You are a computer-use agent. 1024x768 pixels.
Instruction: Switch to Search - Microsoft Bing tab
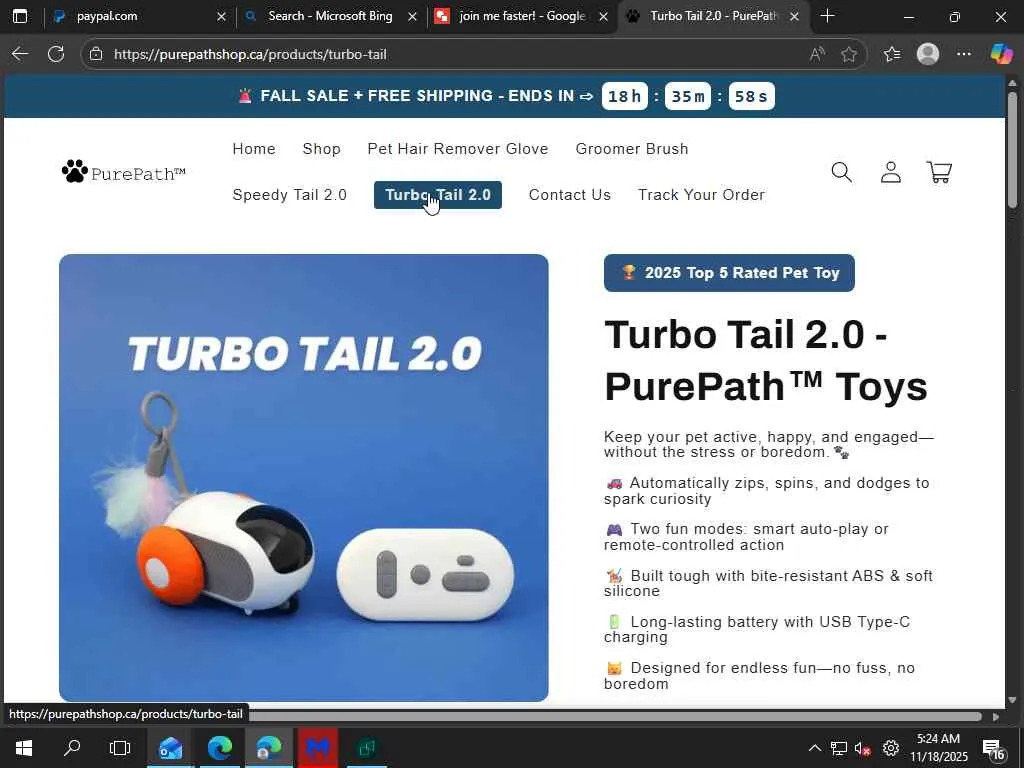coord(330,16)
